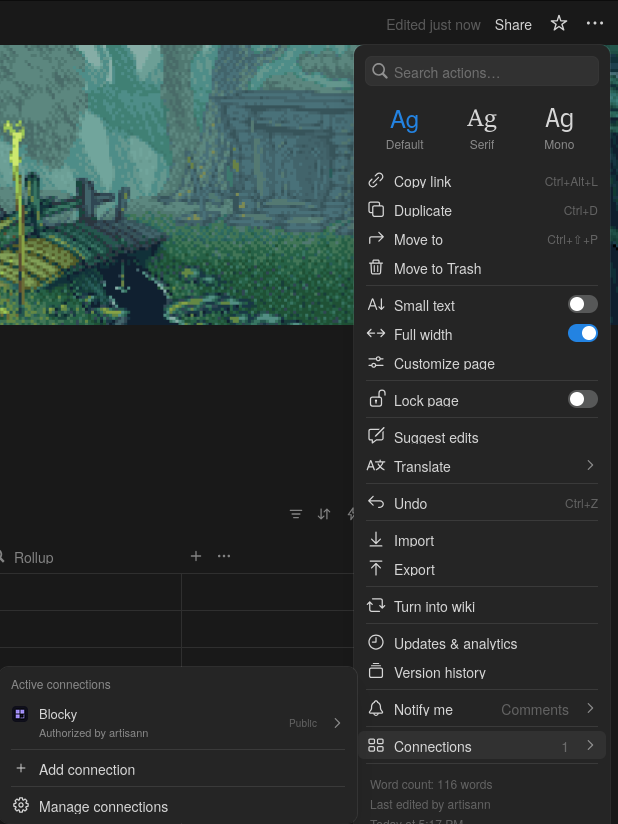Choose Duplicate from the menu
Viewport: 618px width, 824px height.
pyautogui.click(x=482, y=210)
